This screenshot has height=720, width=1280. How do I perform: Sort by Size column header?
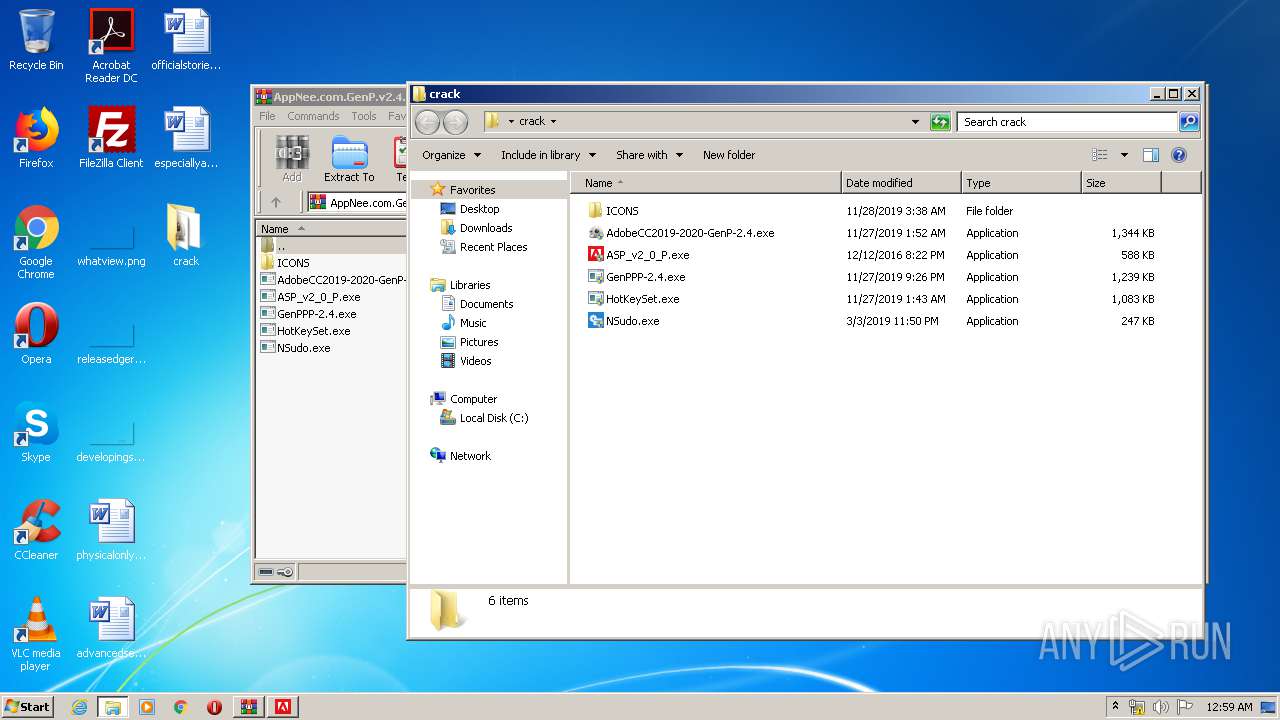coord(1121,183)
